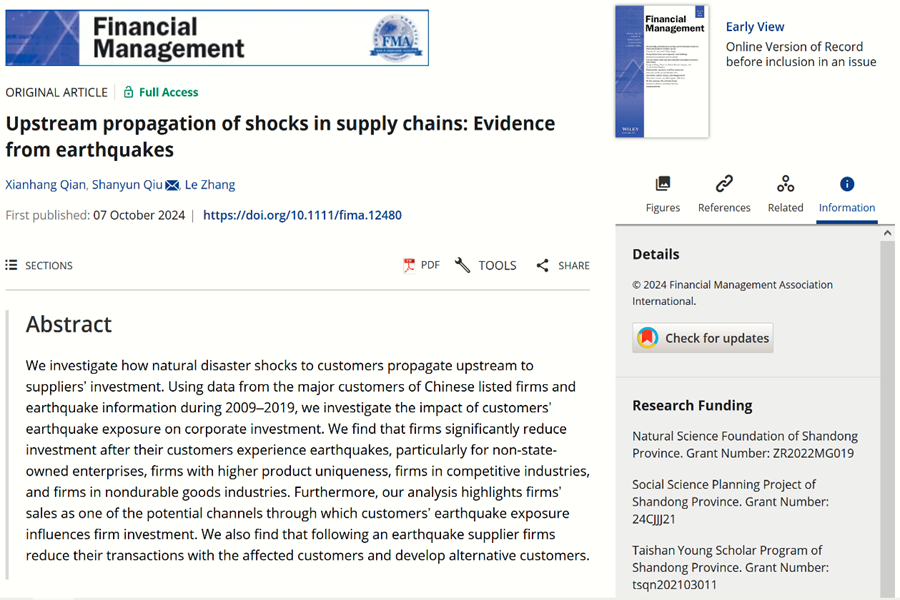Image resolution: width=900 pixels, height=600 pixels.
Task: Click the email envelope icon beside Shanyun Qiu
Action: pyautogui.click(x=172, y=185)
